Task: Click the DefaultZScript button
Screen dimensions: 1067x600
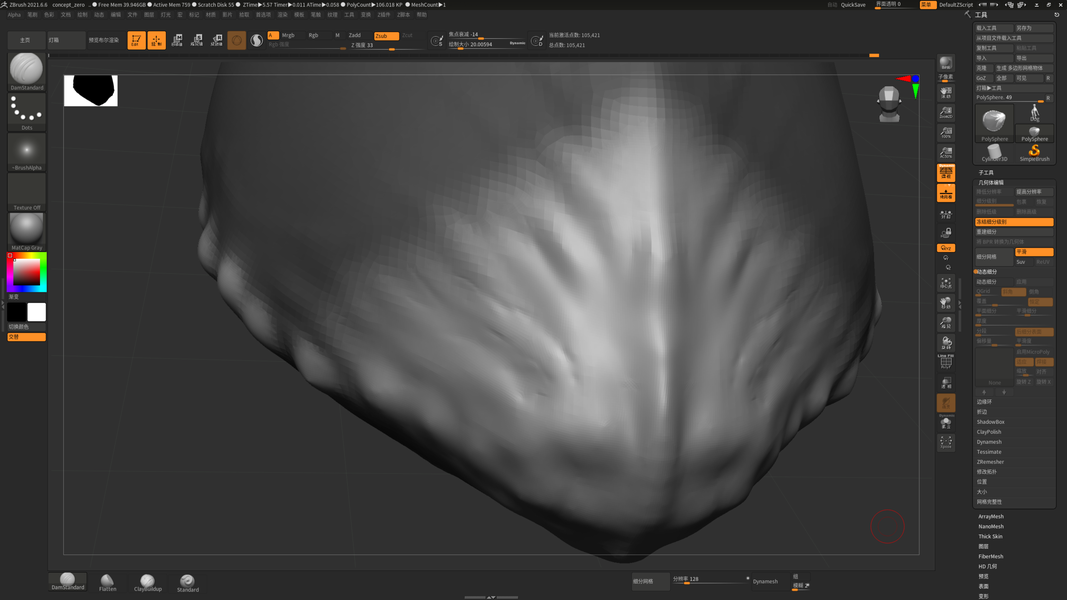Action: pyautogui.click(x=955, y=5)
